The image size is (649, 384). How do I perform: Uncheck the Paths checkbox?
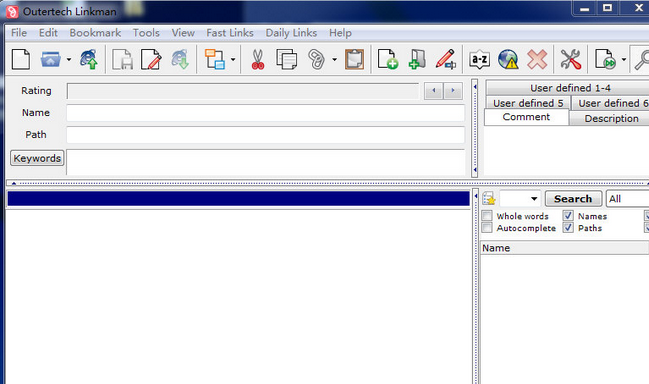[x=568, y=228]
